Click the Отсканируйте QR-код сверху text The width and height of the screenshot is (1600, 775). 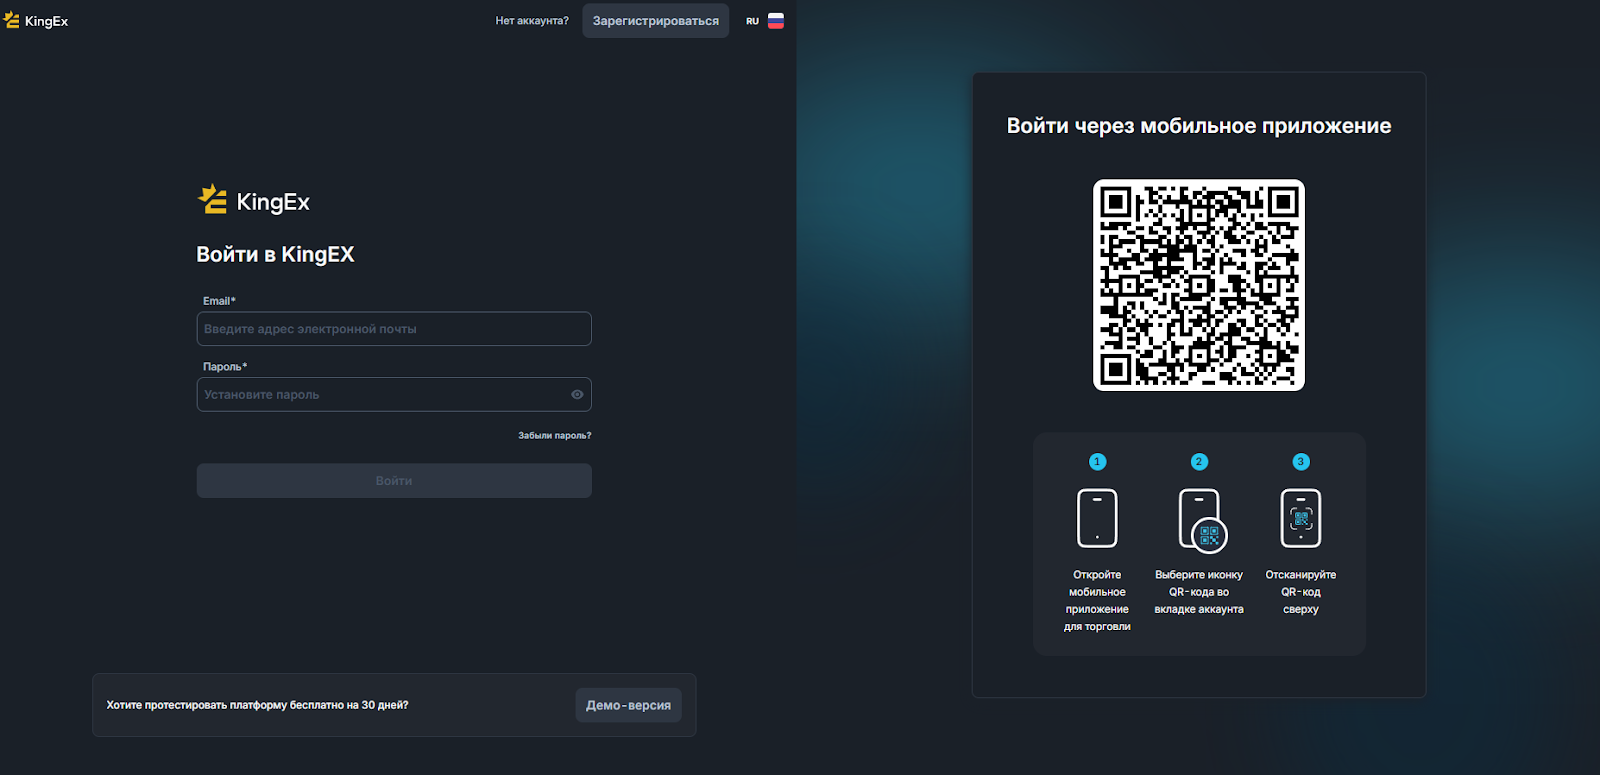[x=1301, y=592]
